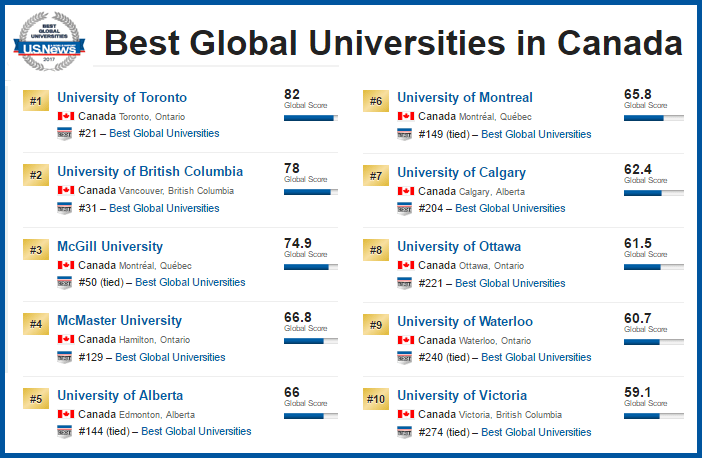Click the Canada flag beside McGill University's location

[x=66, y=265]
